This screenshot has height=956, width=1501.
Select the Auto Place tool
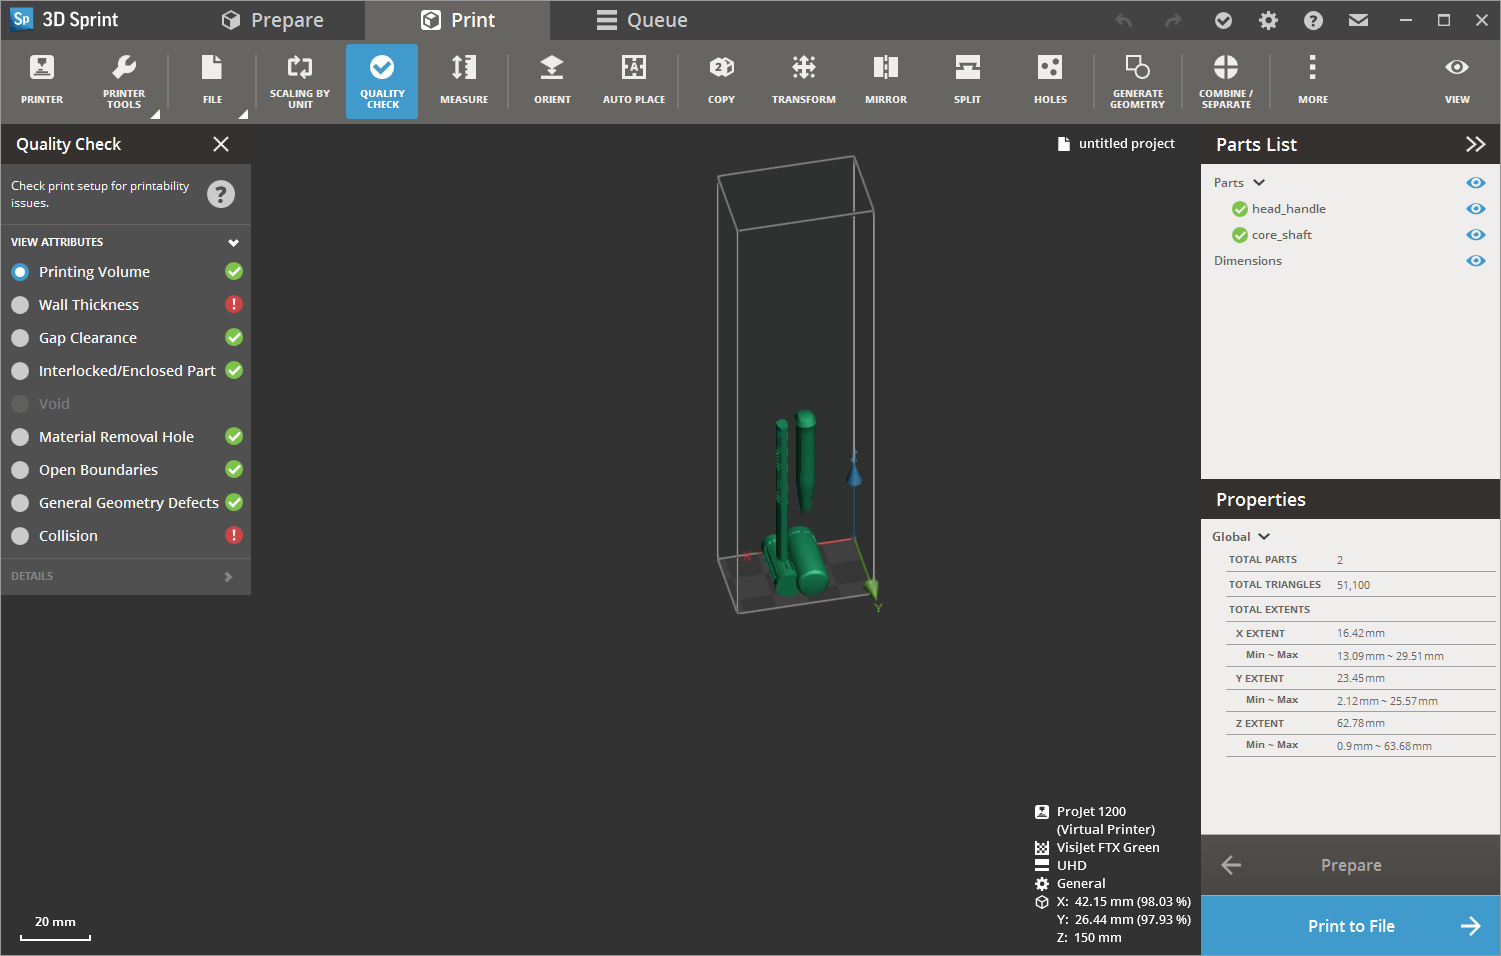click(634, 79)
